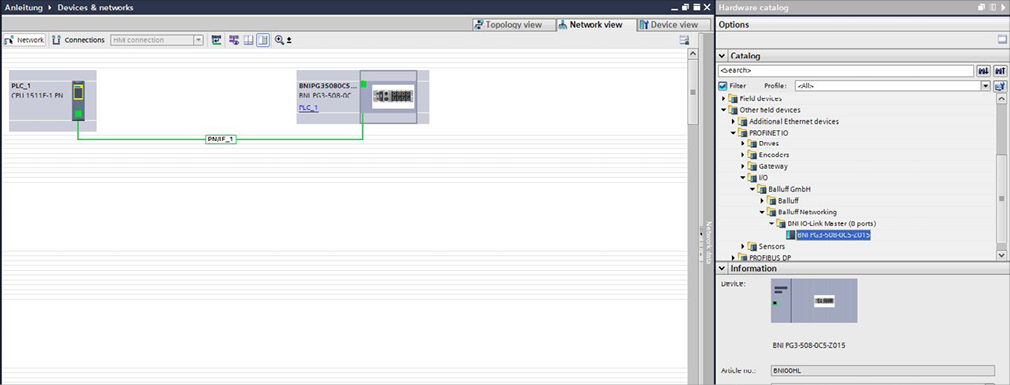The height and width of the screenshot is (385, 1010).
Task: Click the BNI device green PROFINET port
Action: [x=363, y=84]
